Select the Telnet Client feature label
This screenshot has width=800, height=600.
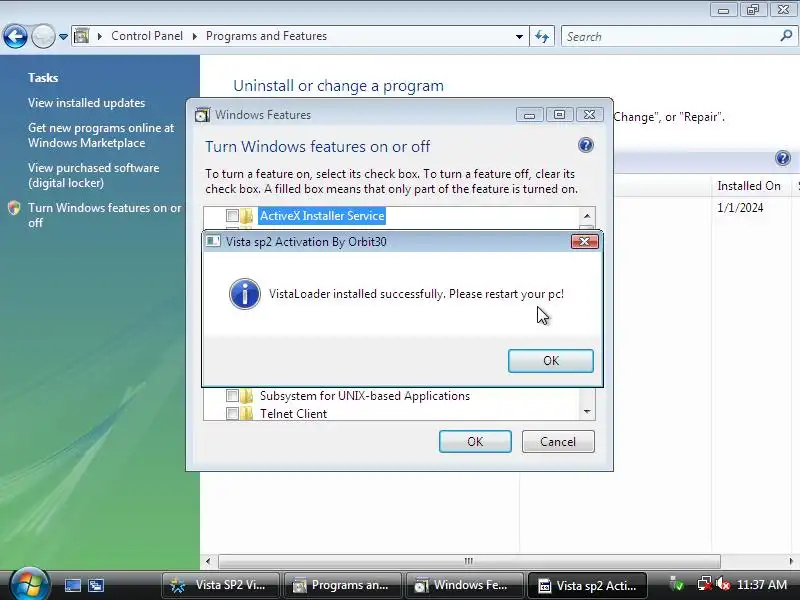tap(293, 414)
